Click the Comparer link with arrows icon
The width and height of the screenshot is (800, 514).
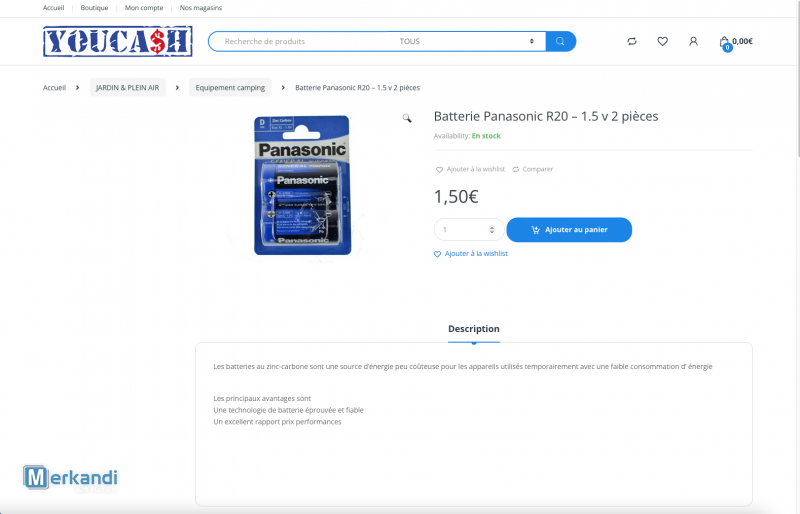533,169
